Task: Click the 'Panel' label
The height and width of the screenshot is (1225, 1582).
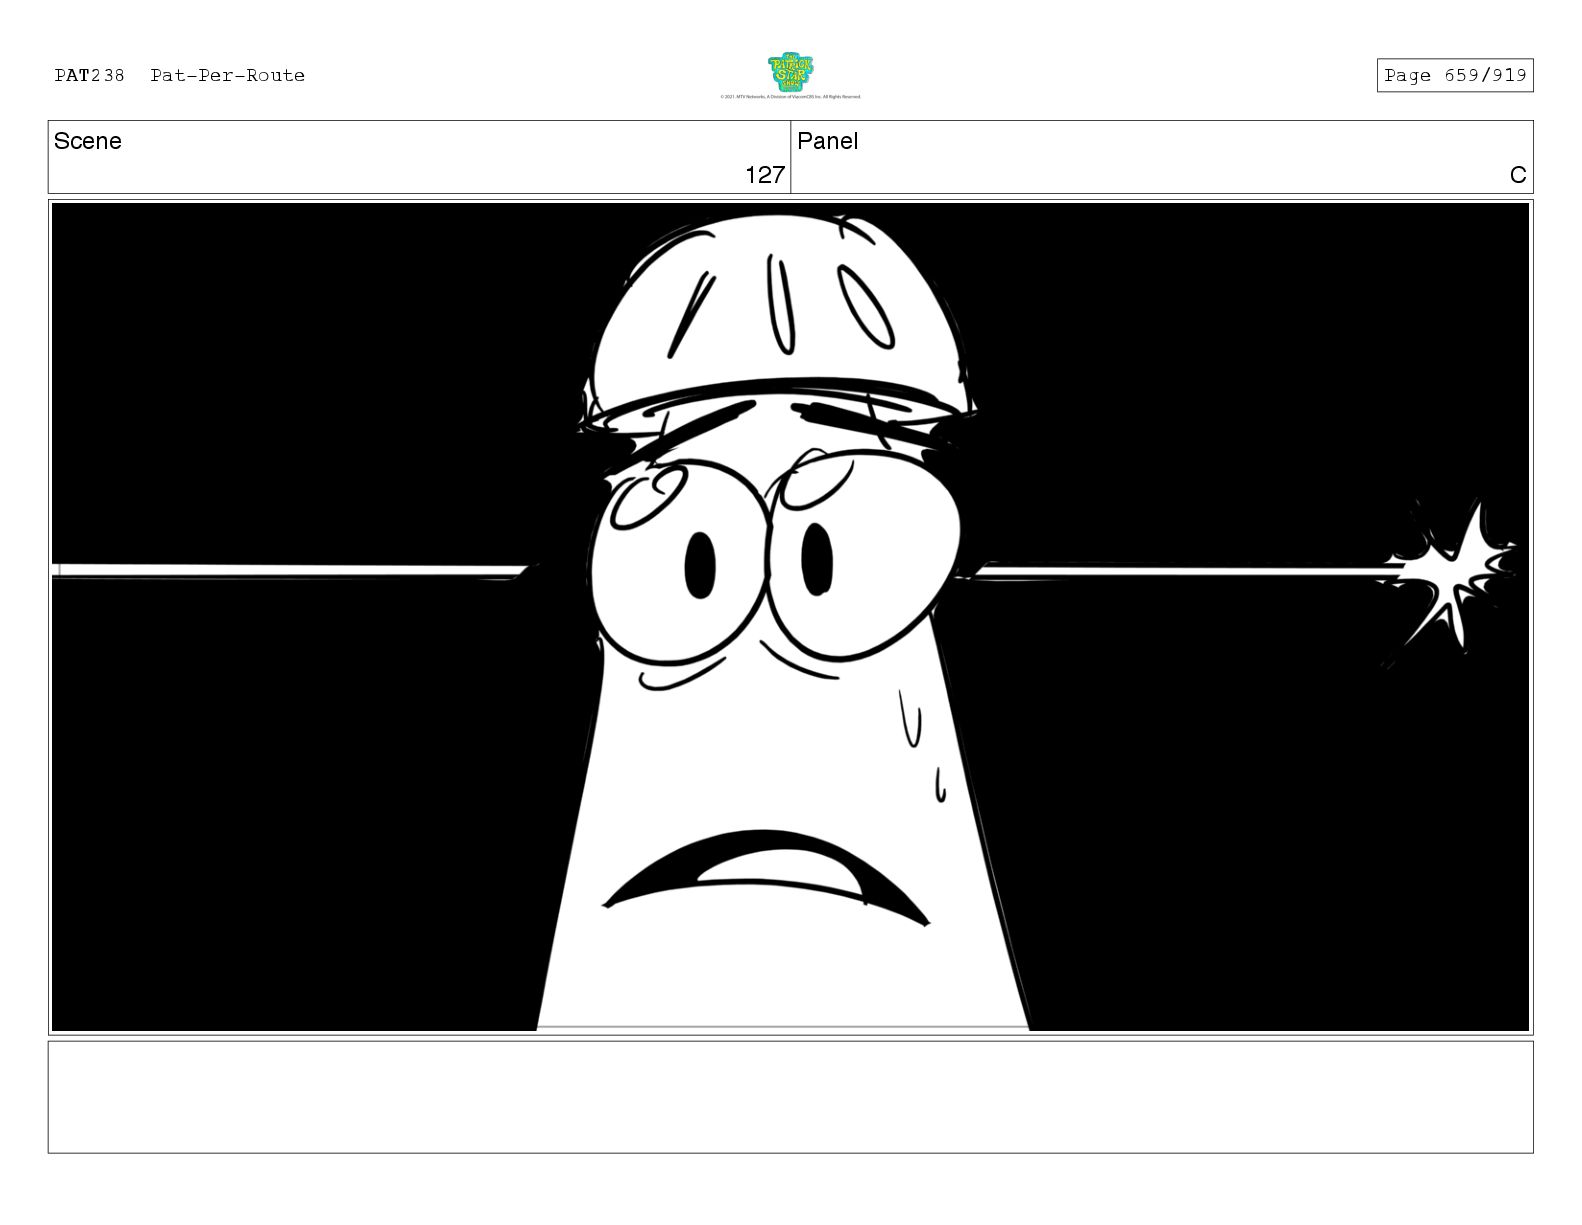Action: click(827, 141)
